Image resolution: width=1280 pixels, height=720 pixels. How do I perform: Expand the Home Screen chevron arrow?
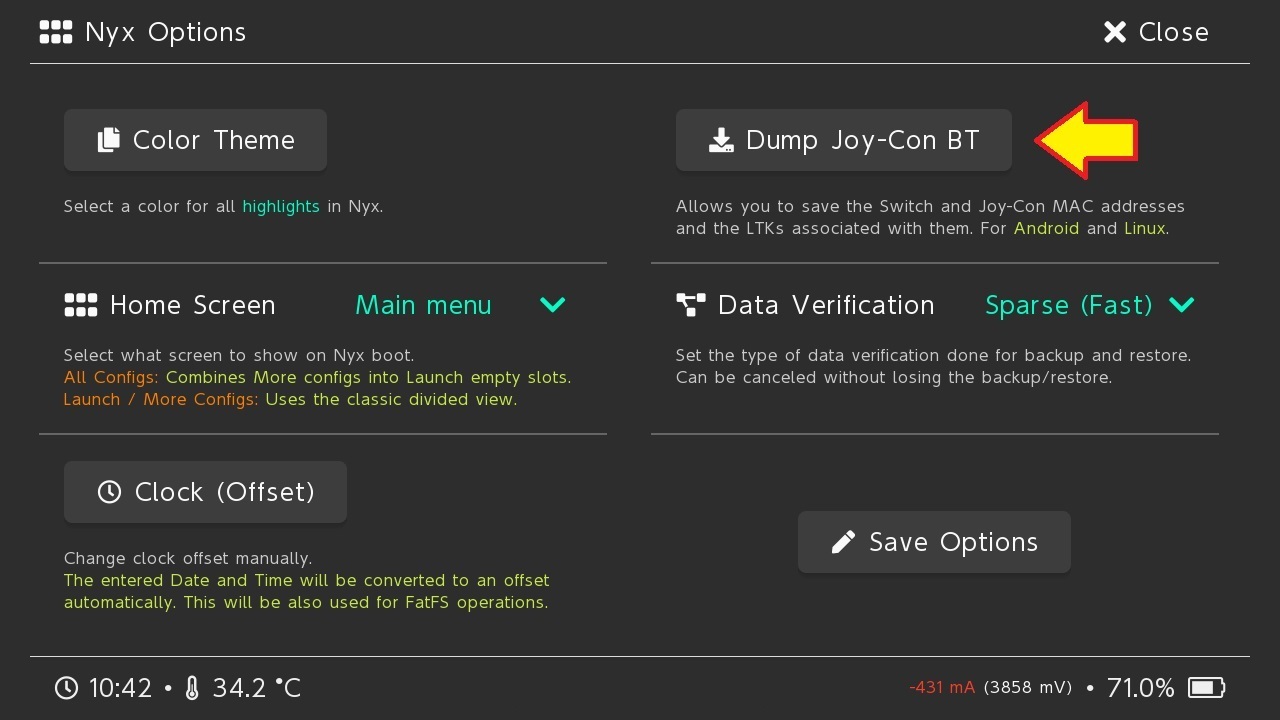pyautogui.click(x=553, y=305)
